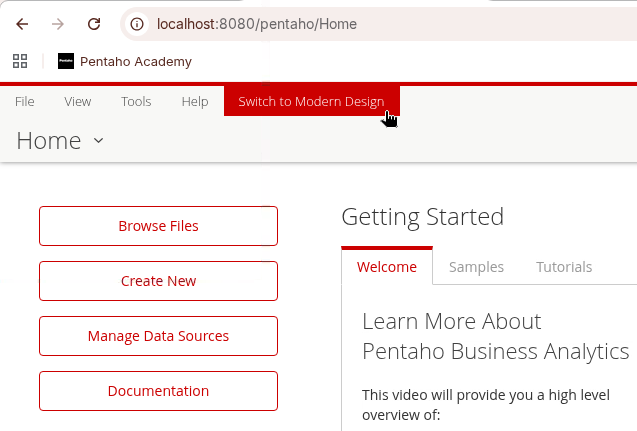
Task: Open the View menu
Action: (78, 101)
